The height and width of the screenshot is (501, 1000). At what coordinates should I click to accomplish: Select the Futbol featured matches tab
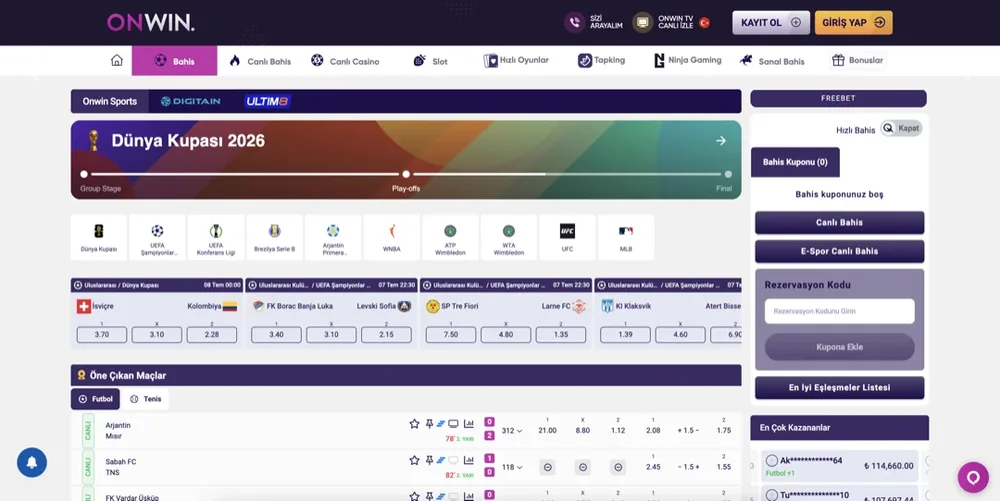95,399
